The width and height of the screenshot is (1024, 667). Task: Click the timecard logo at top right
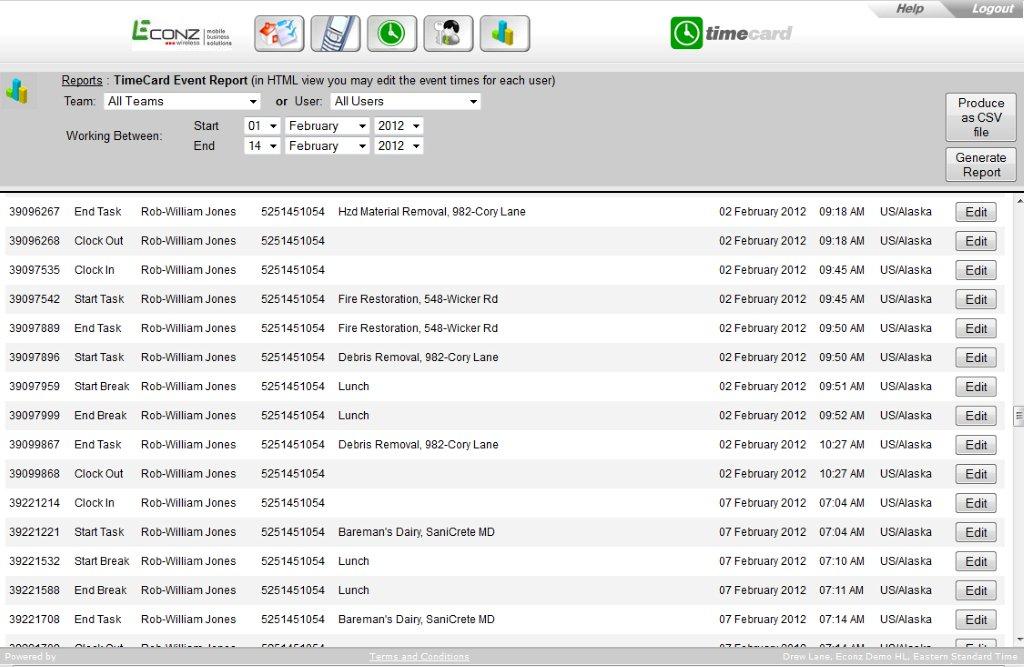tap(731, 33)
